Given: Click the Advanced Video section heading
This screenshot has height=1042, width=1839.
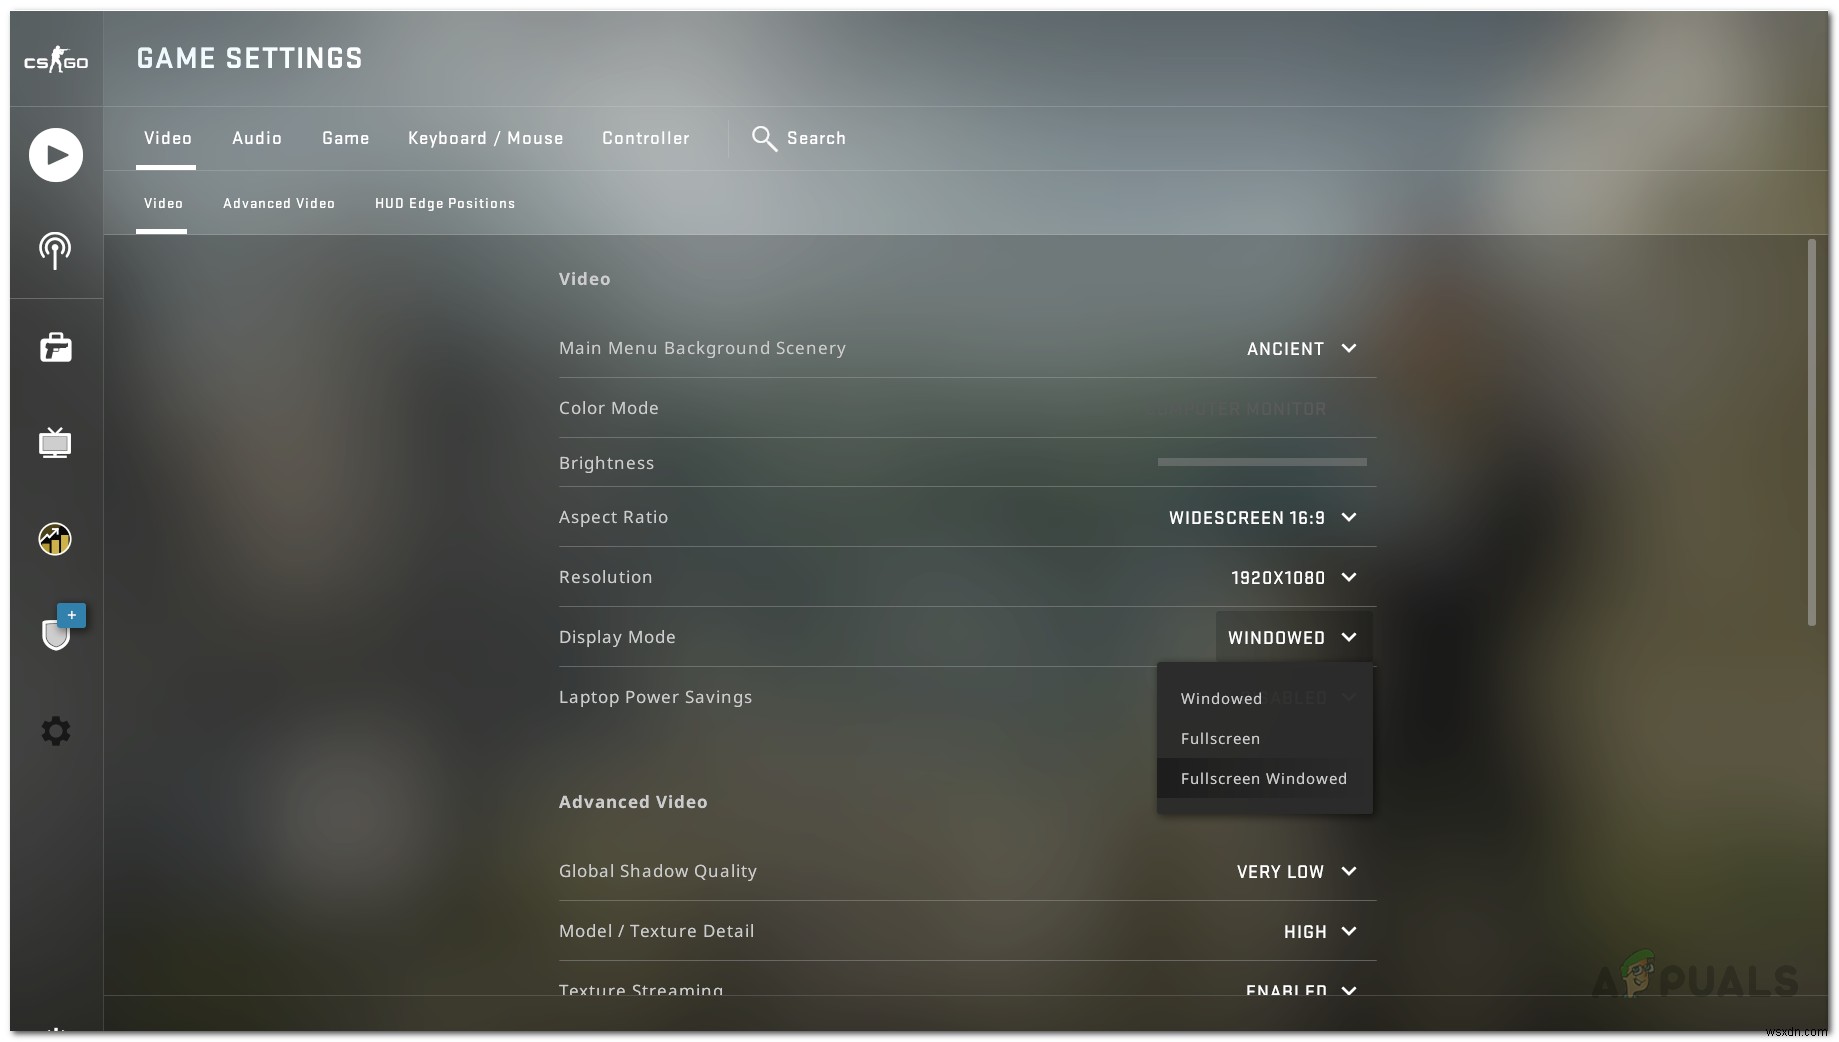Looking at the screenshot, I should pos(633,802).
